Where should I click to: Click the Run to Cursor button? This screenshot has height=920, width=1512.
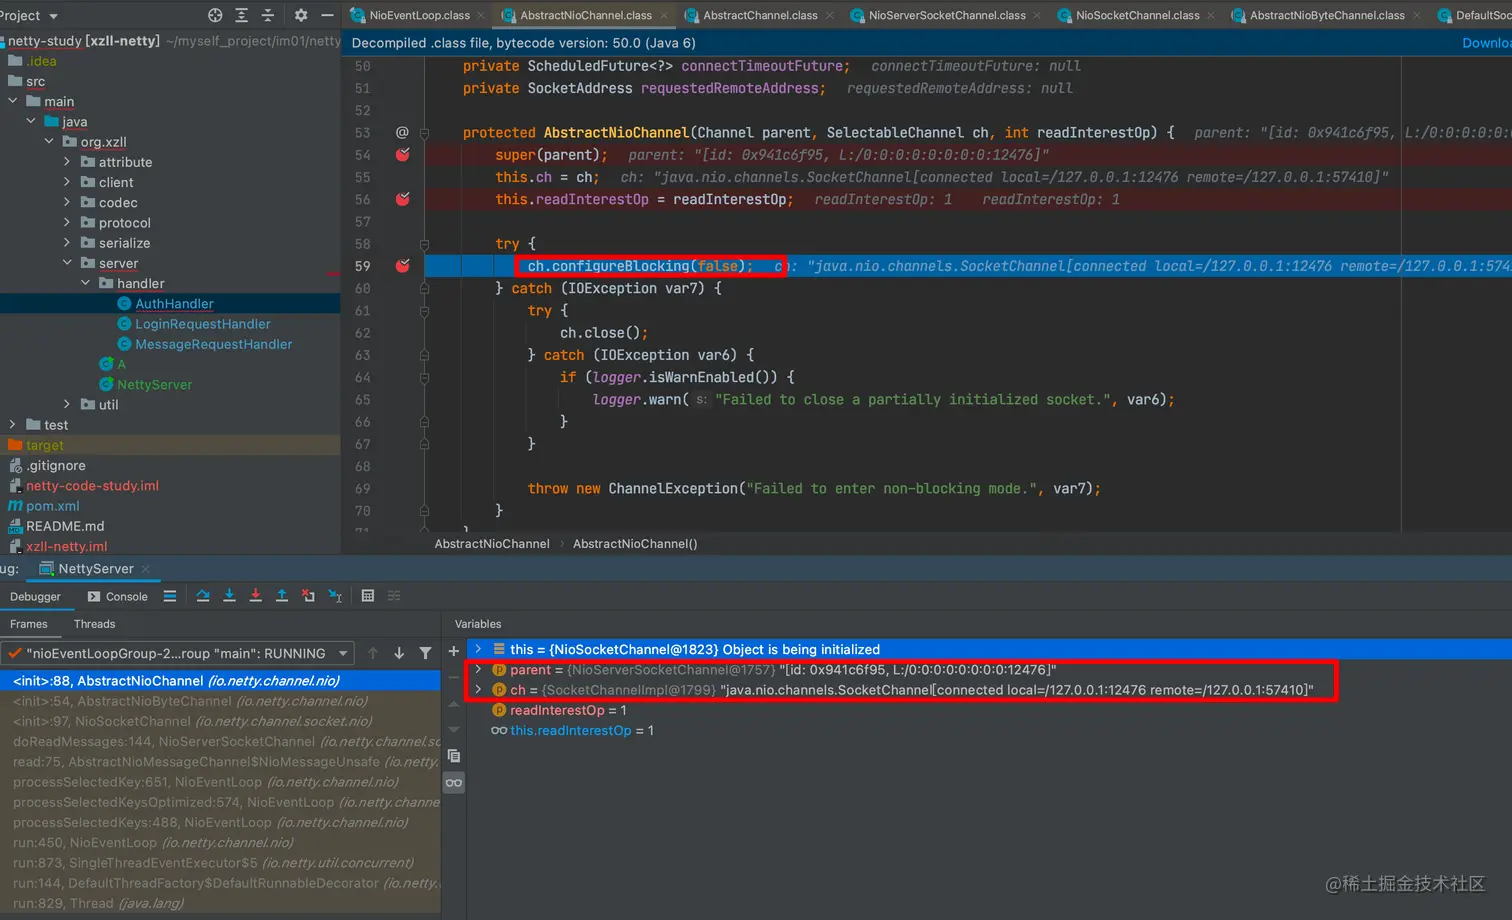tap(335, 596)
